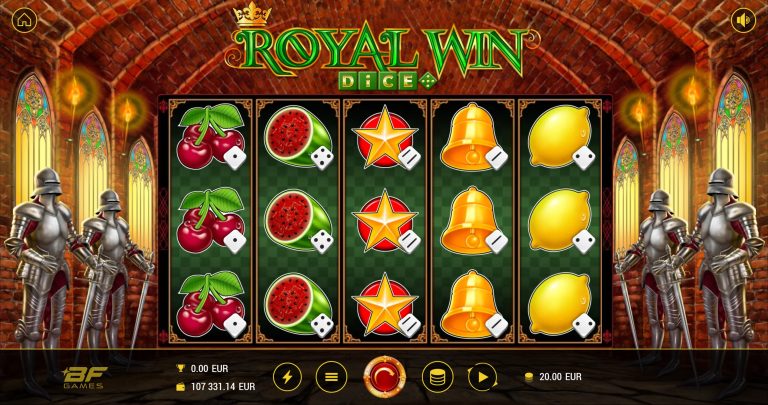Go to the home lobby icon
This screenshot has height=405, width=768.
pyautogui.click(x=24, y=20)
